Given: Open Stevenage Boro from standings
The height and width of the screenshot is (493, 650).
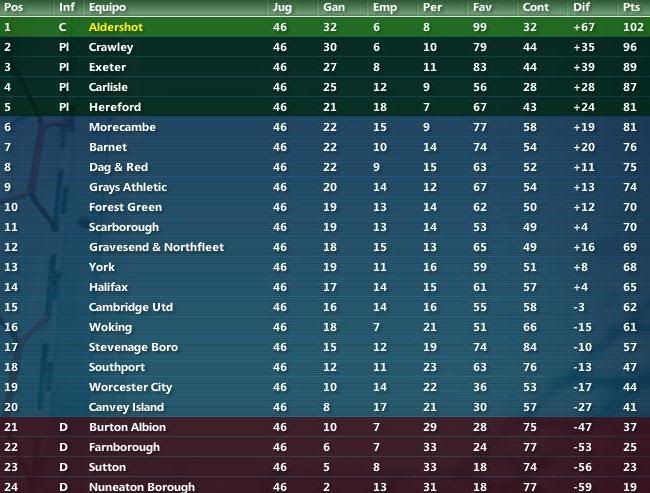Looking at the screenshot, I should click(x=133, y=347).
